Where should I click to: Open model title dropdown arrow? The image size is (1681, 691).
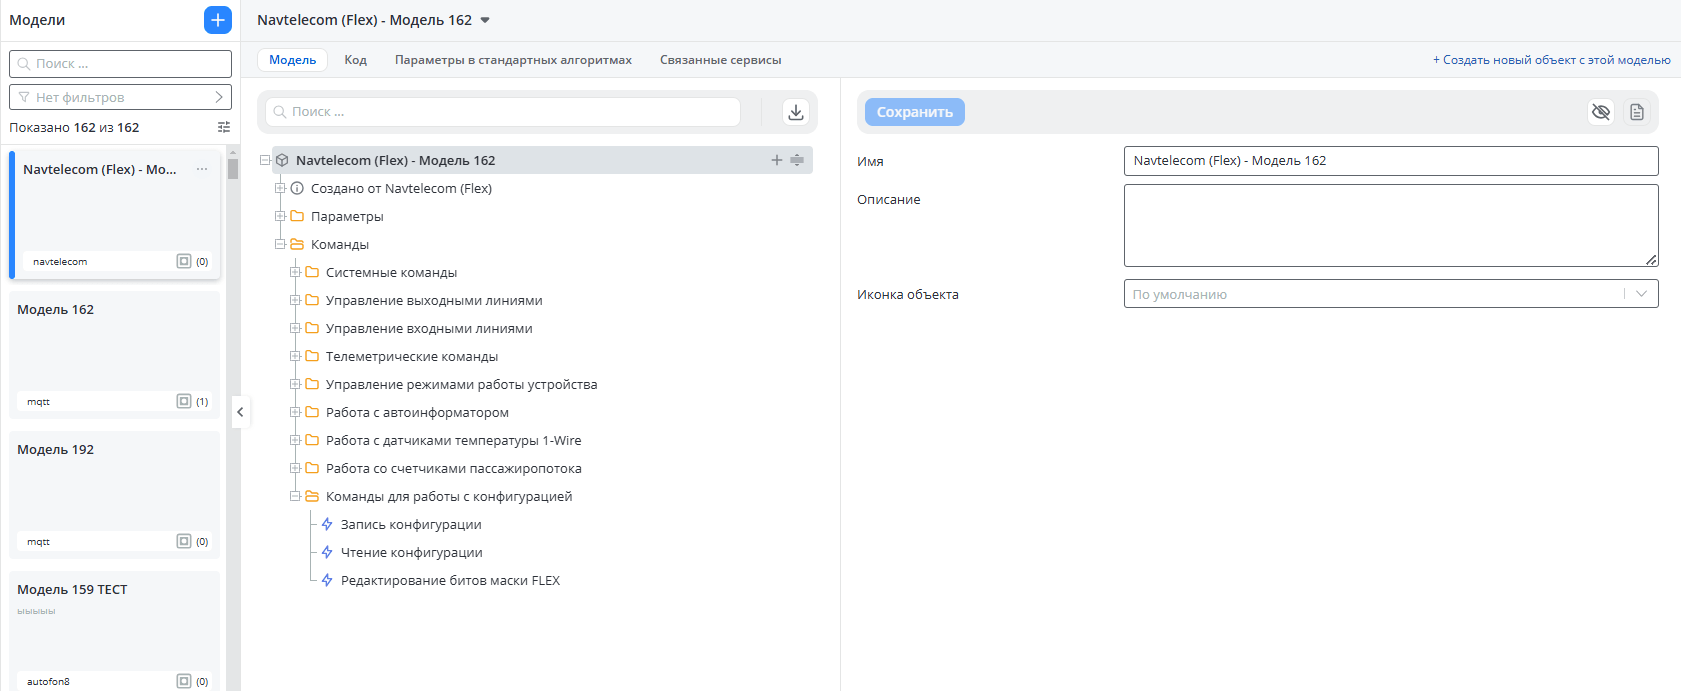(x=485, y=20)
